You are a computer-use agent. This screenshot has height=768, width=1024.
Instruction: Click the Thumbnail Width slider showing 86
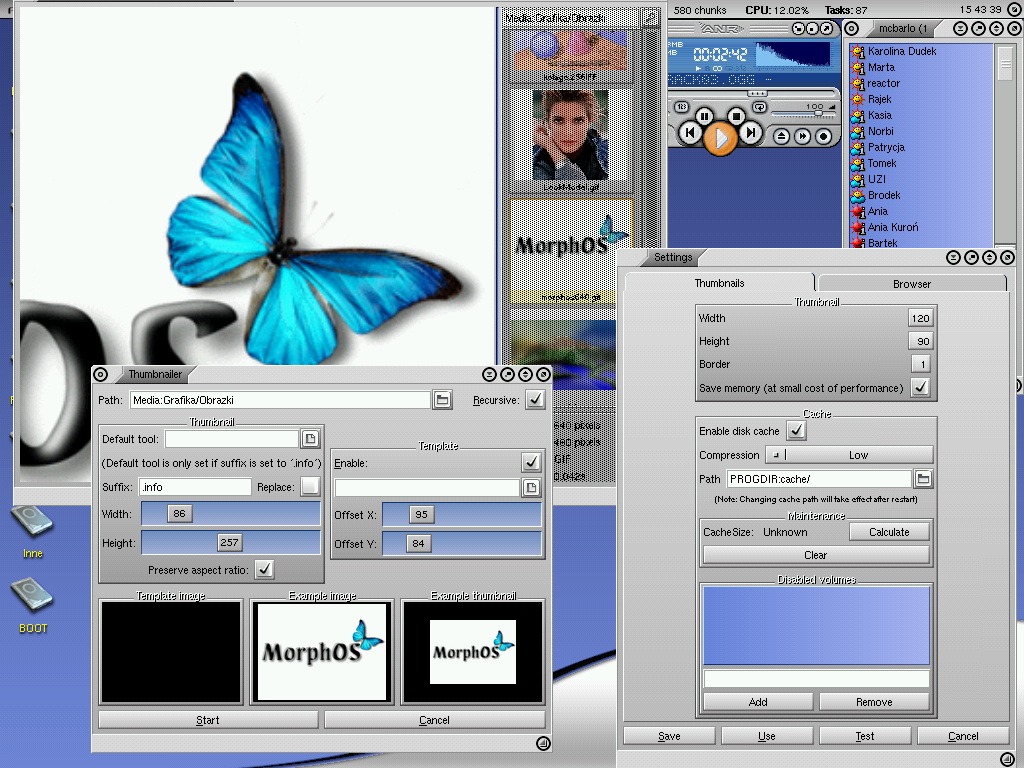click(231, 514)
